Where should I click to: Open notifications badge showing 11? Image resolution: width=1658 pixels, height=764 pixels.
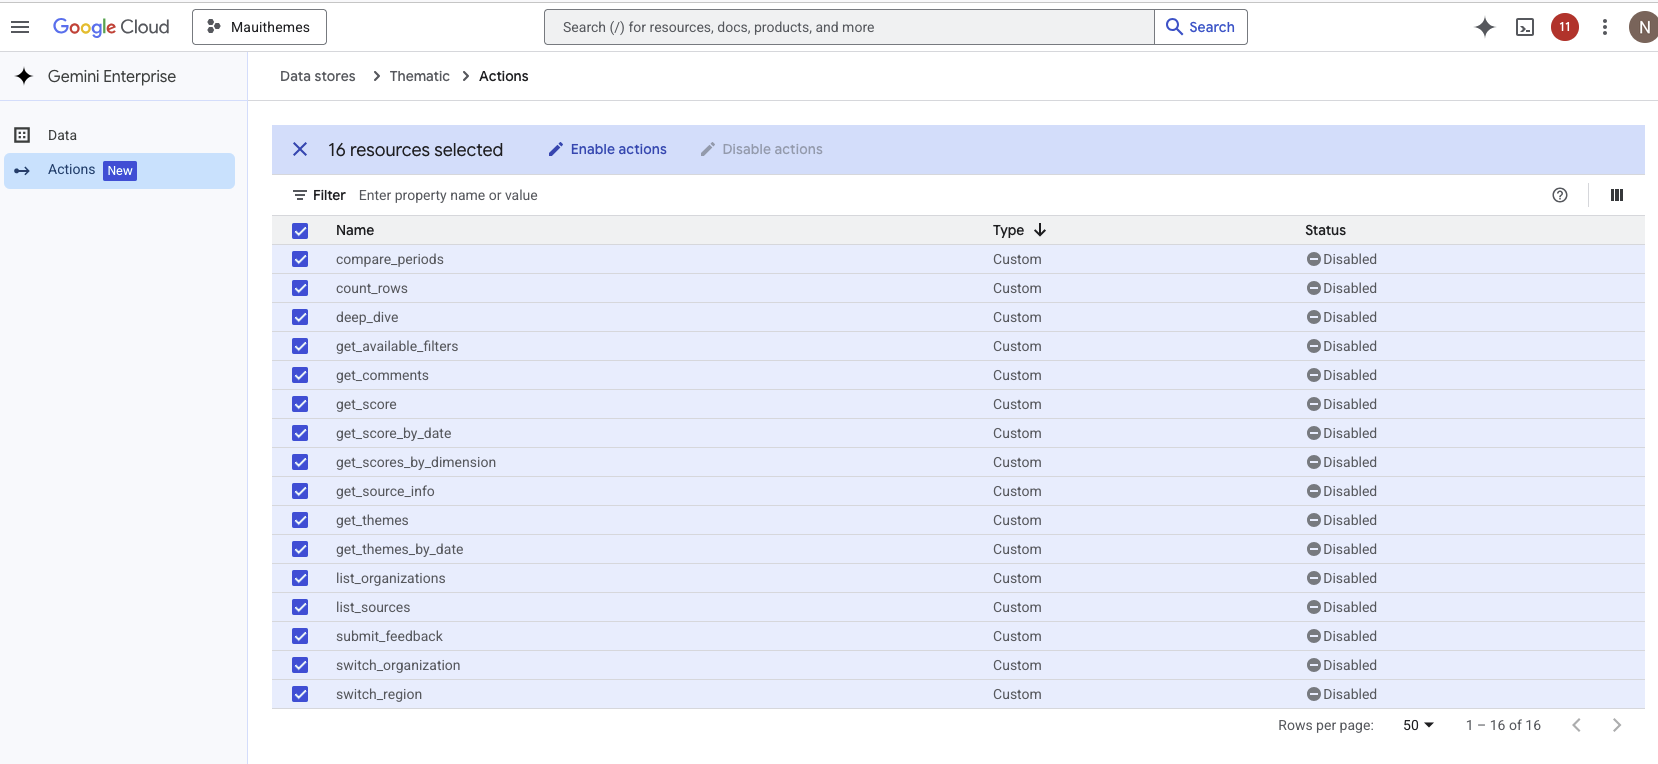pyautogui.click(x=1565, y=27)
